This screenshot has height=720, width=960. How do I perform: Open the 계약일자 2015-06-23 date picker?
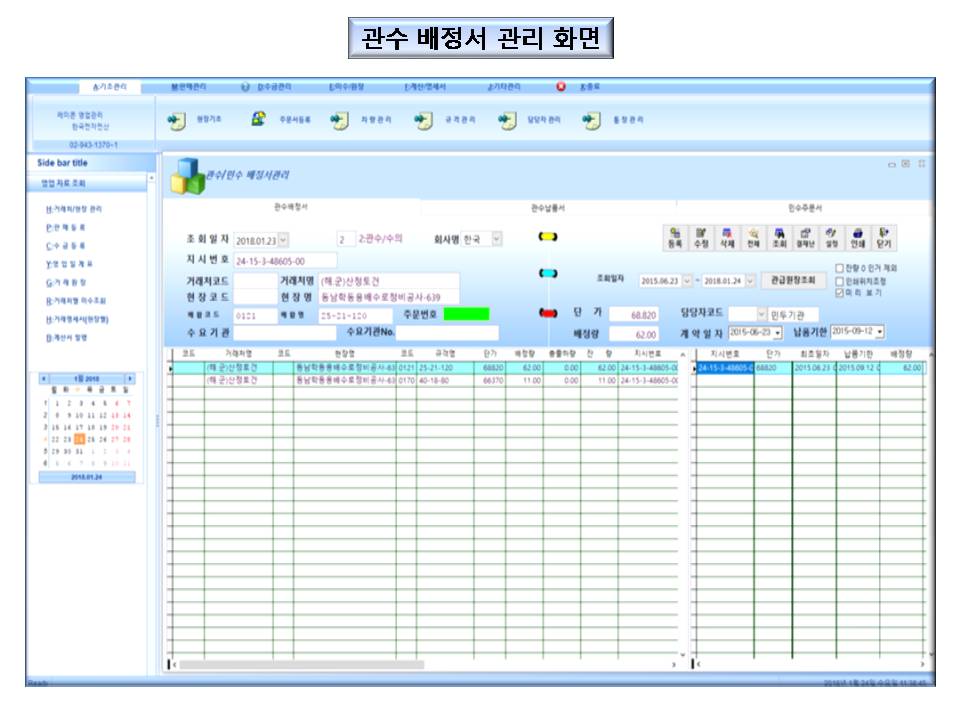point(778,332)
